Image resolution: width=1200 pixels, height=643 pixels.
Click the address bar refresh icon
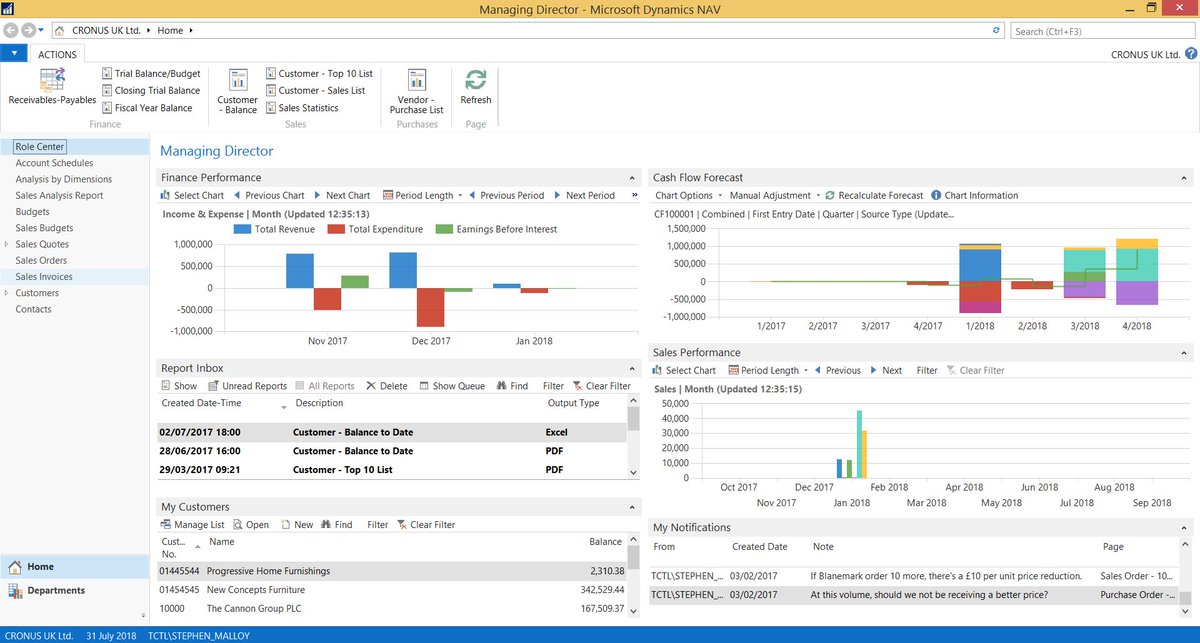(996, 31)
